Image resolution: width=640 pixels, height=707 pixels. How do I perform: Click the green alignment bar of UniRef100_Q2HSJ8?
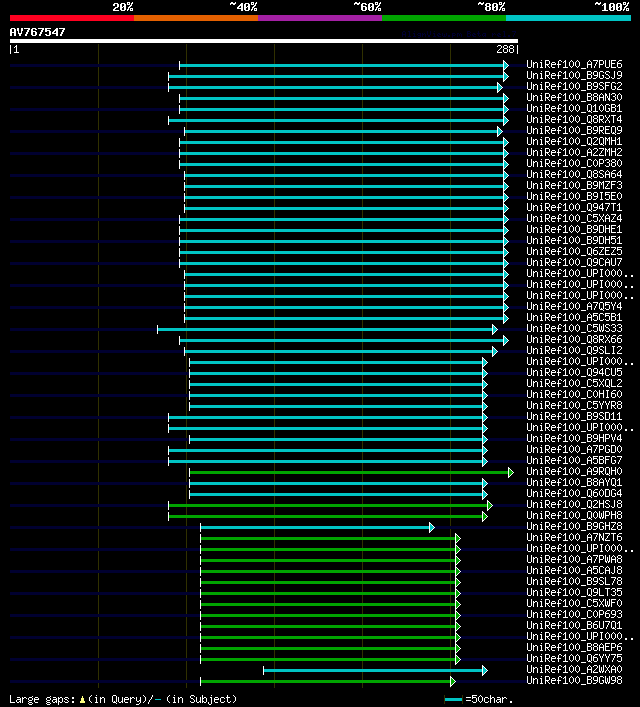[329, 505]
